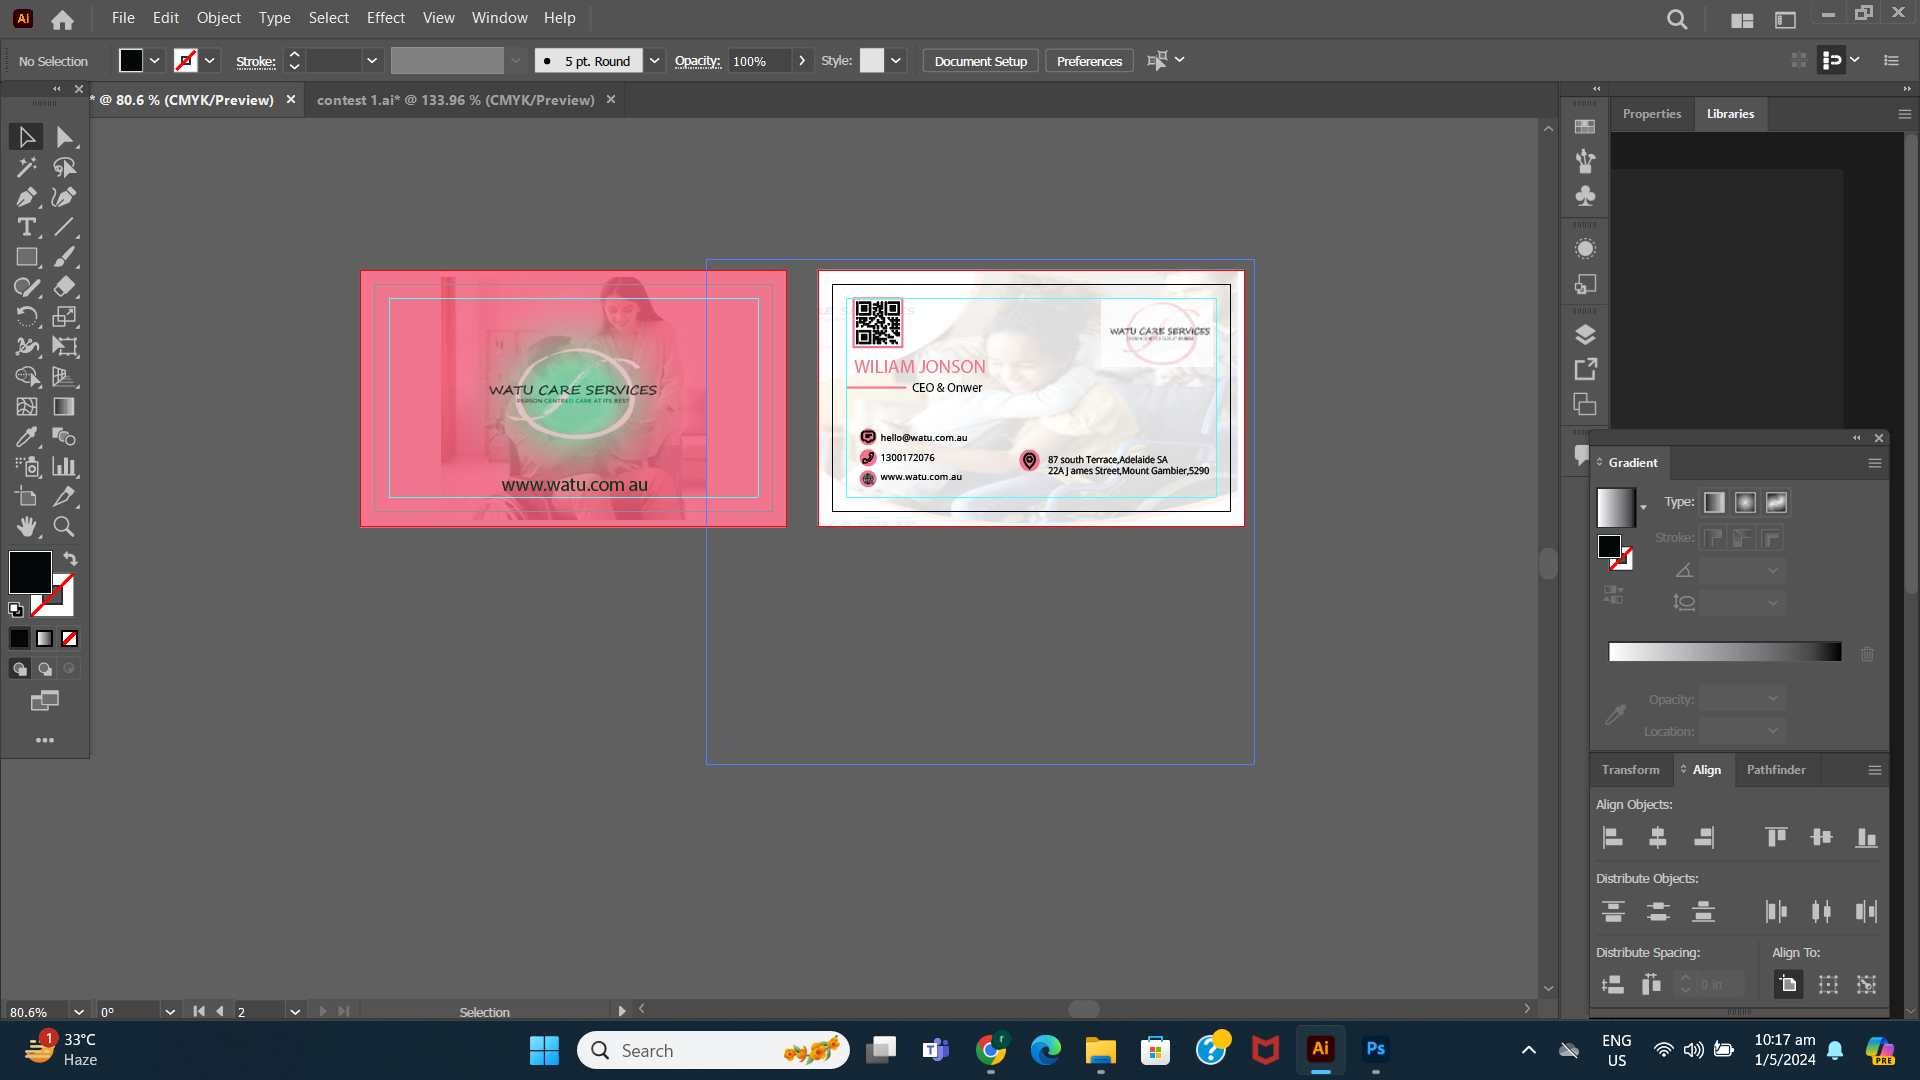This screenshot has width=1920, height=1080.
Task: Select the Zoom tool
Action: (63, 527)
